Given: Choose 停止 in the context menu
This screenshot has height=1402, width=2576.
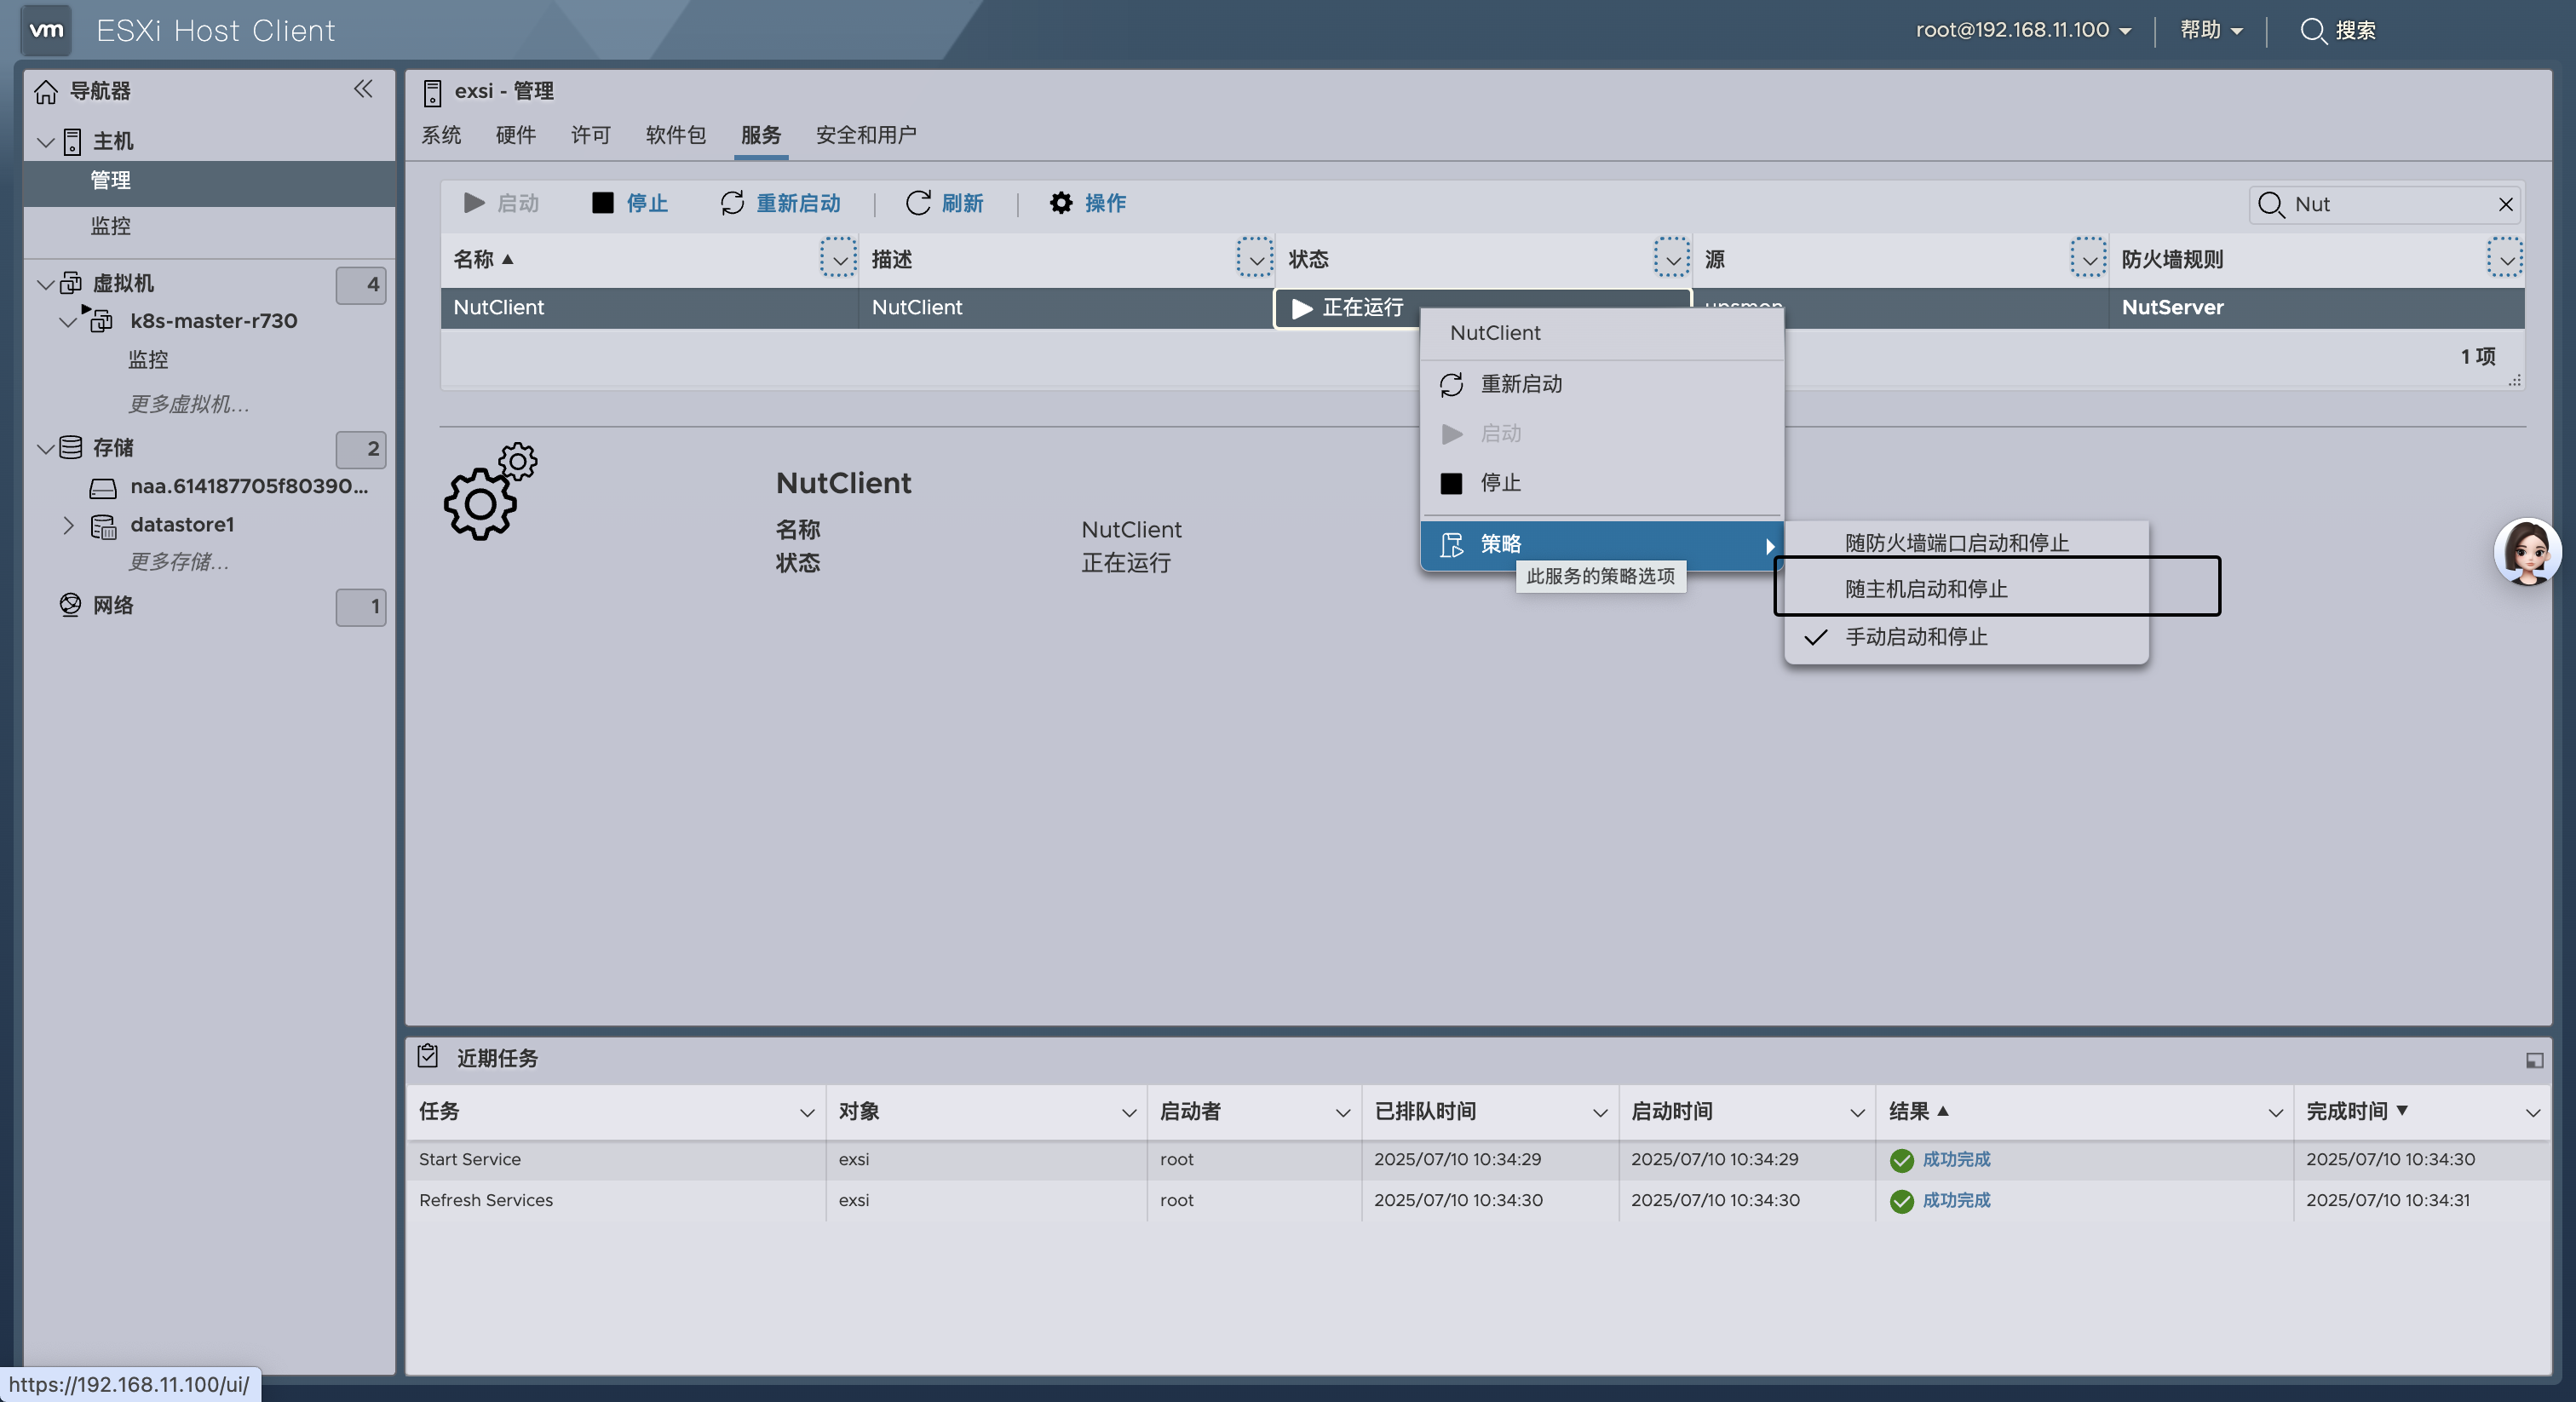Looking at the screenshot, I should tap(1602, 483).
